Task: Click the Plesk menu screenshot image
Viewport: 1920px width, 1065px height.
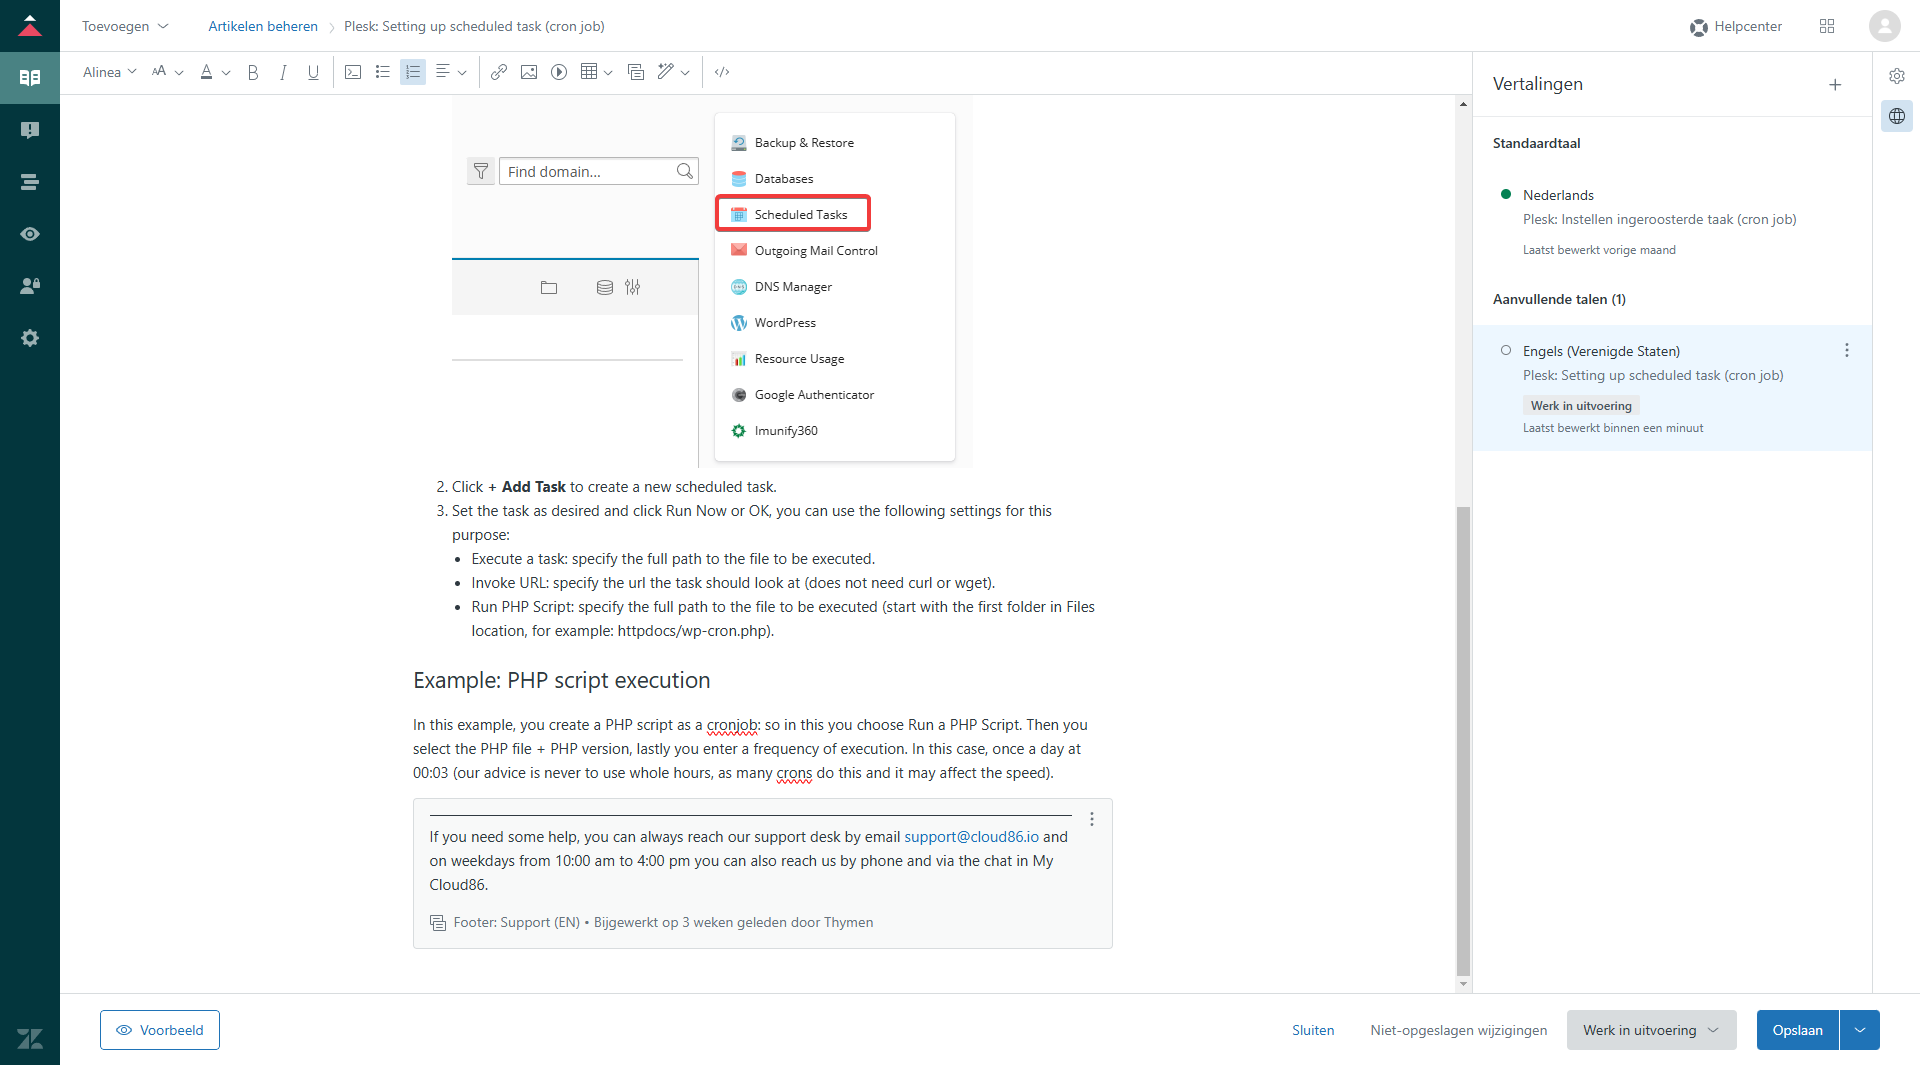Action: coord(712,282)
